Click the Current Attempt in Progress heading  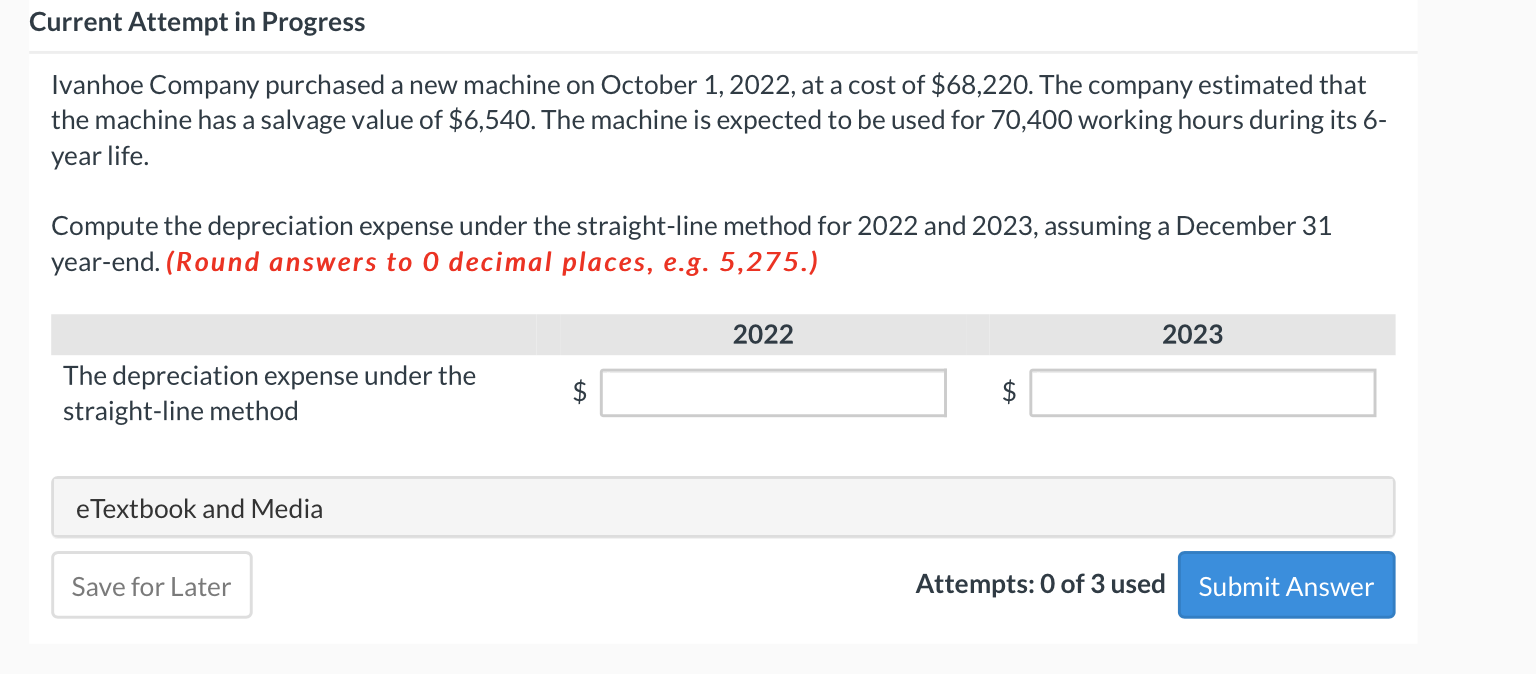pyautogui.click(x=197, y=21)
